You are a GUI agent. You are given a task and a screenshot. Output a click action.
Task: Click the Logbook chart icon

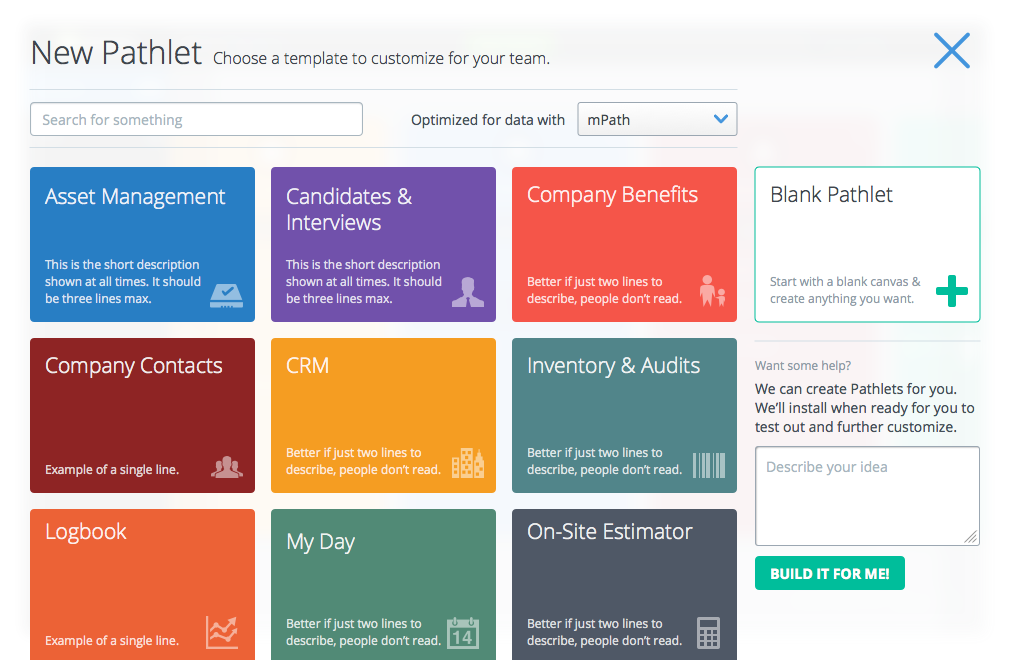(x=222, y=632)
